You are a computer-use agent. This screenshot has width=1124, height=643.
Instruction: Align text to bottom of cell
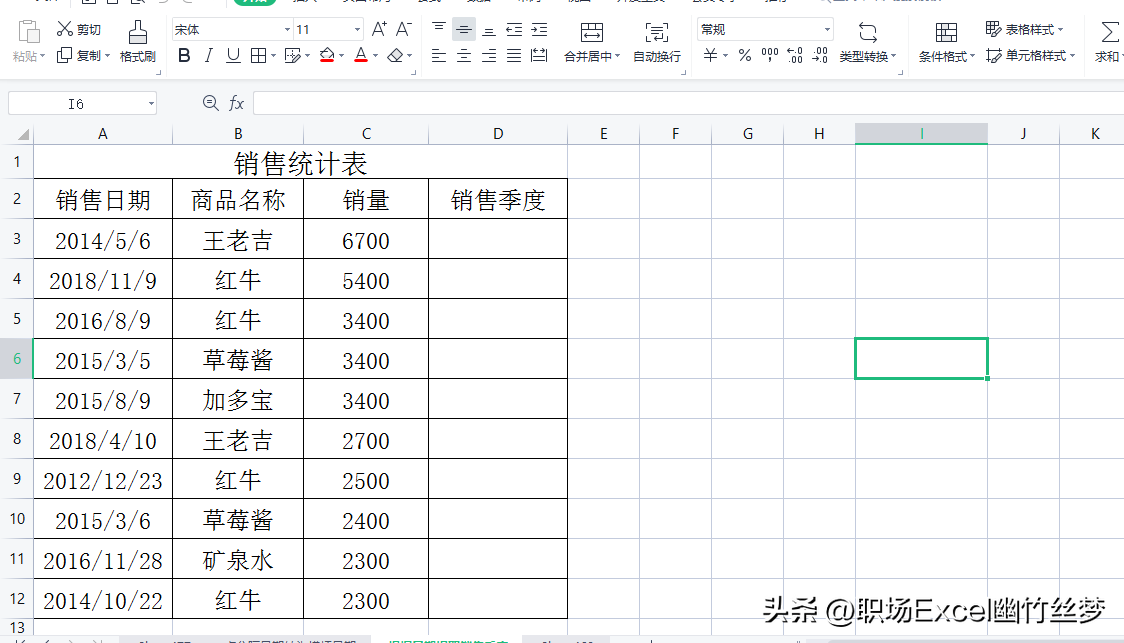pyautogui.click(x=489, y=29)
